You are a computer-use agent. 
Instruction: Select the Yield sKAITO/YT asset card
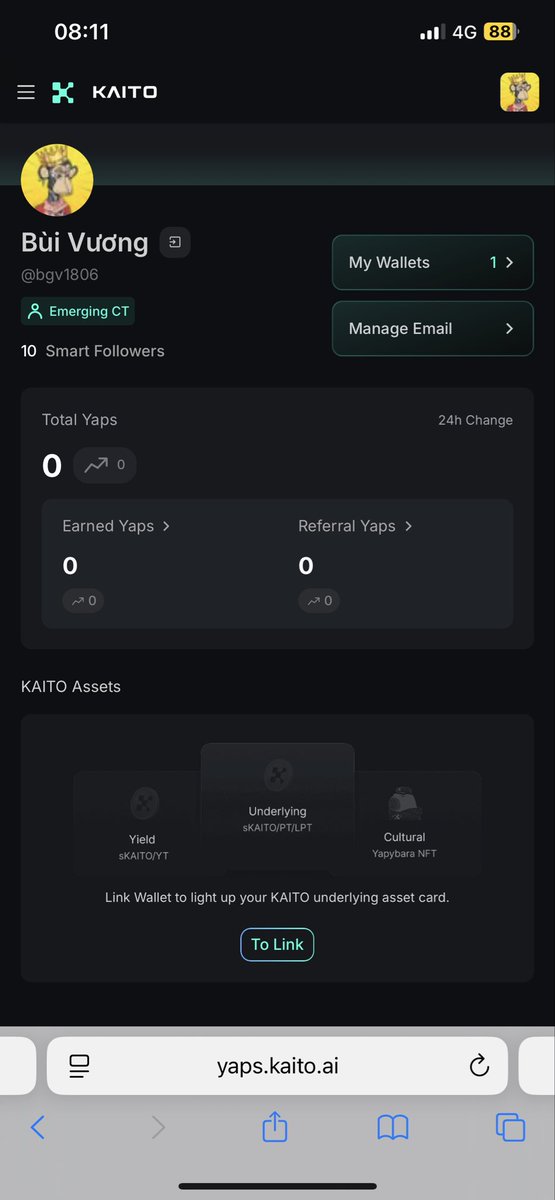[142, 822]
